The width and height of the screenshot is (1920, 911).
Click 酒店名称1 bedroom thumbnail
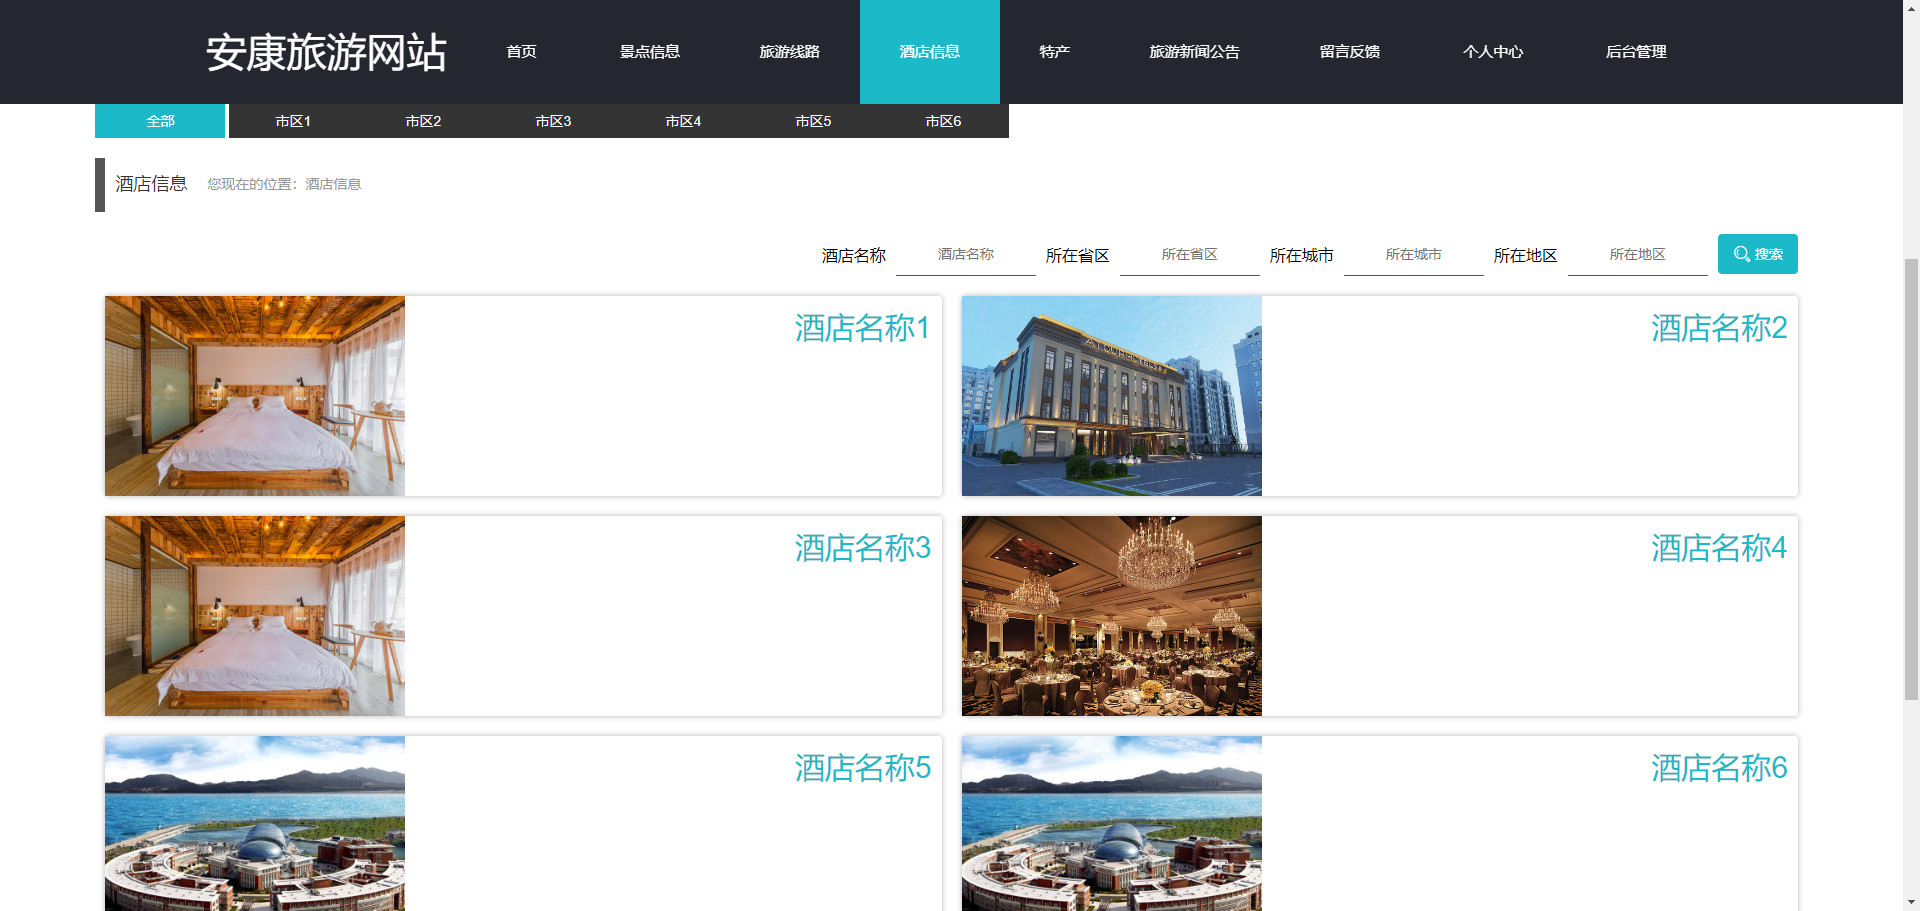tap(255, 396)
